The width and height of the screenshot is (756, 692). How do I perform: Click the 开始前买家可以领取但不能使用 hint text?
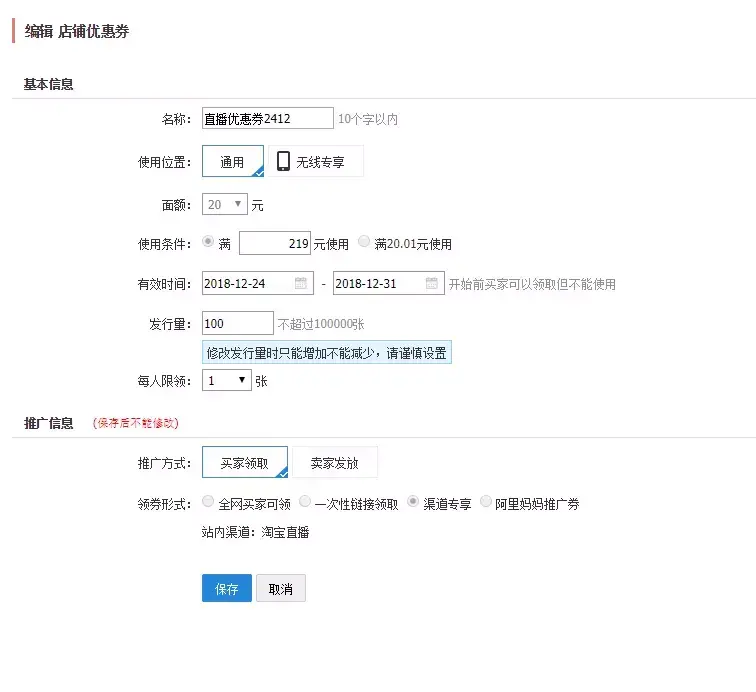point(532,284)
